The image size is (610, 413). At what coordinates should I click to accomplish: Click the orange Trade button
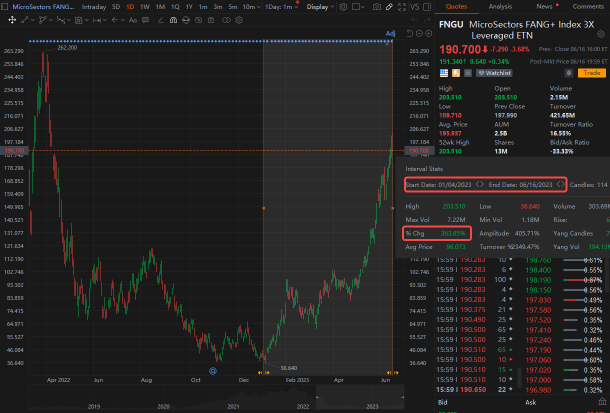tap(592, 73)
